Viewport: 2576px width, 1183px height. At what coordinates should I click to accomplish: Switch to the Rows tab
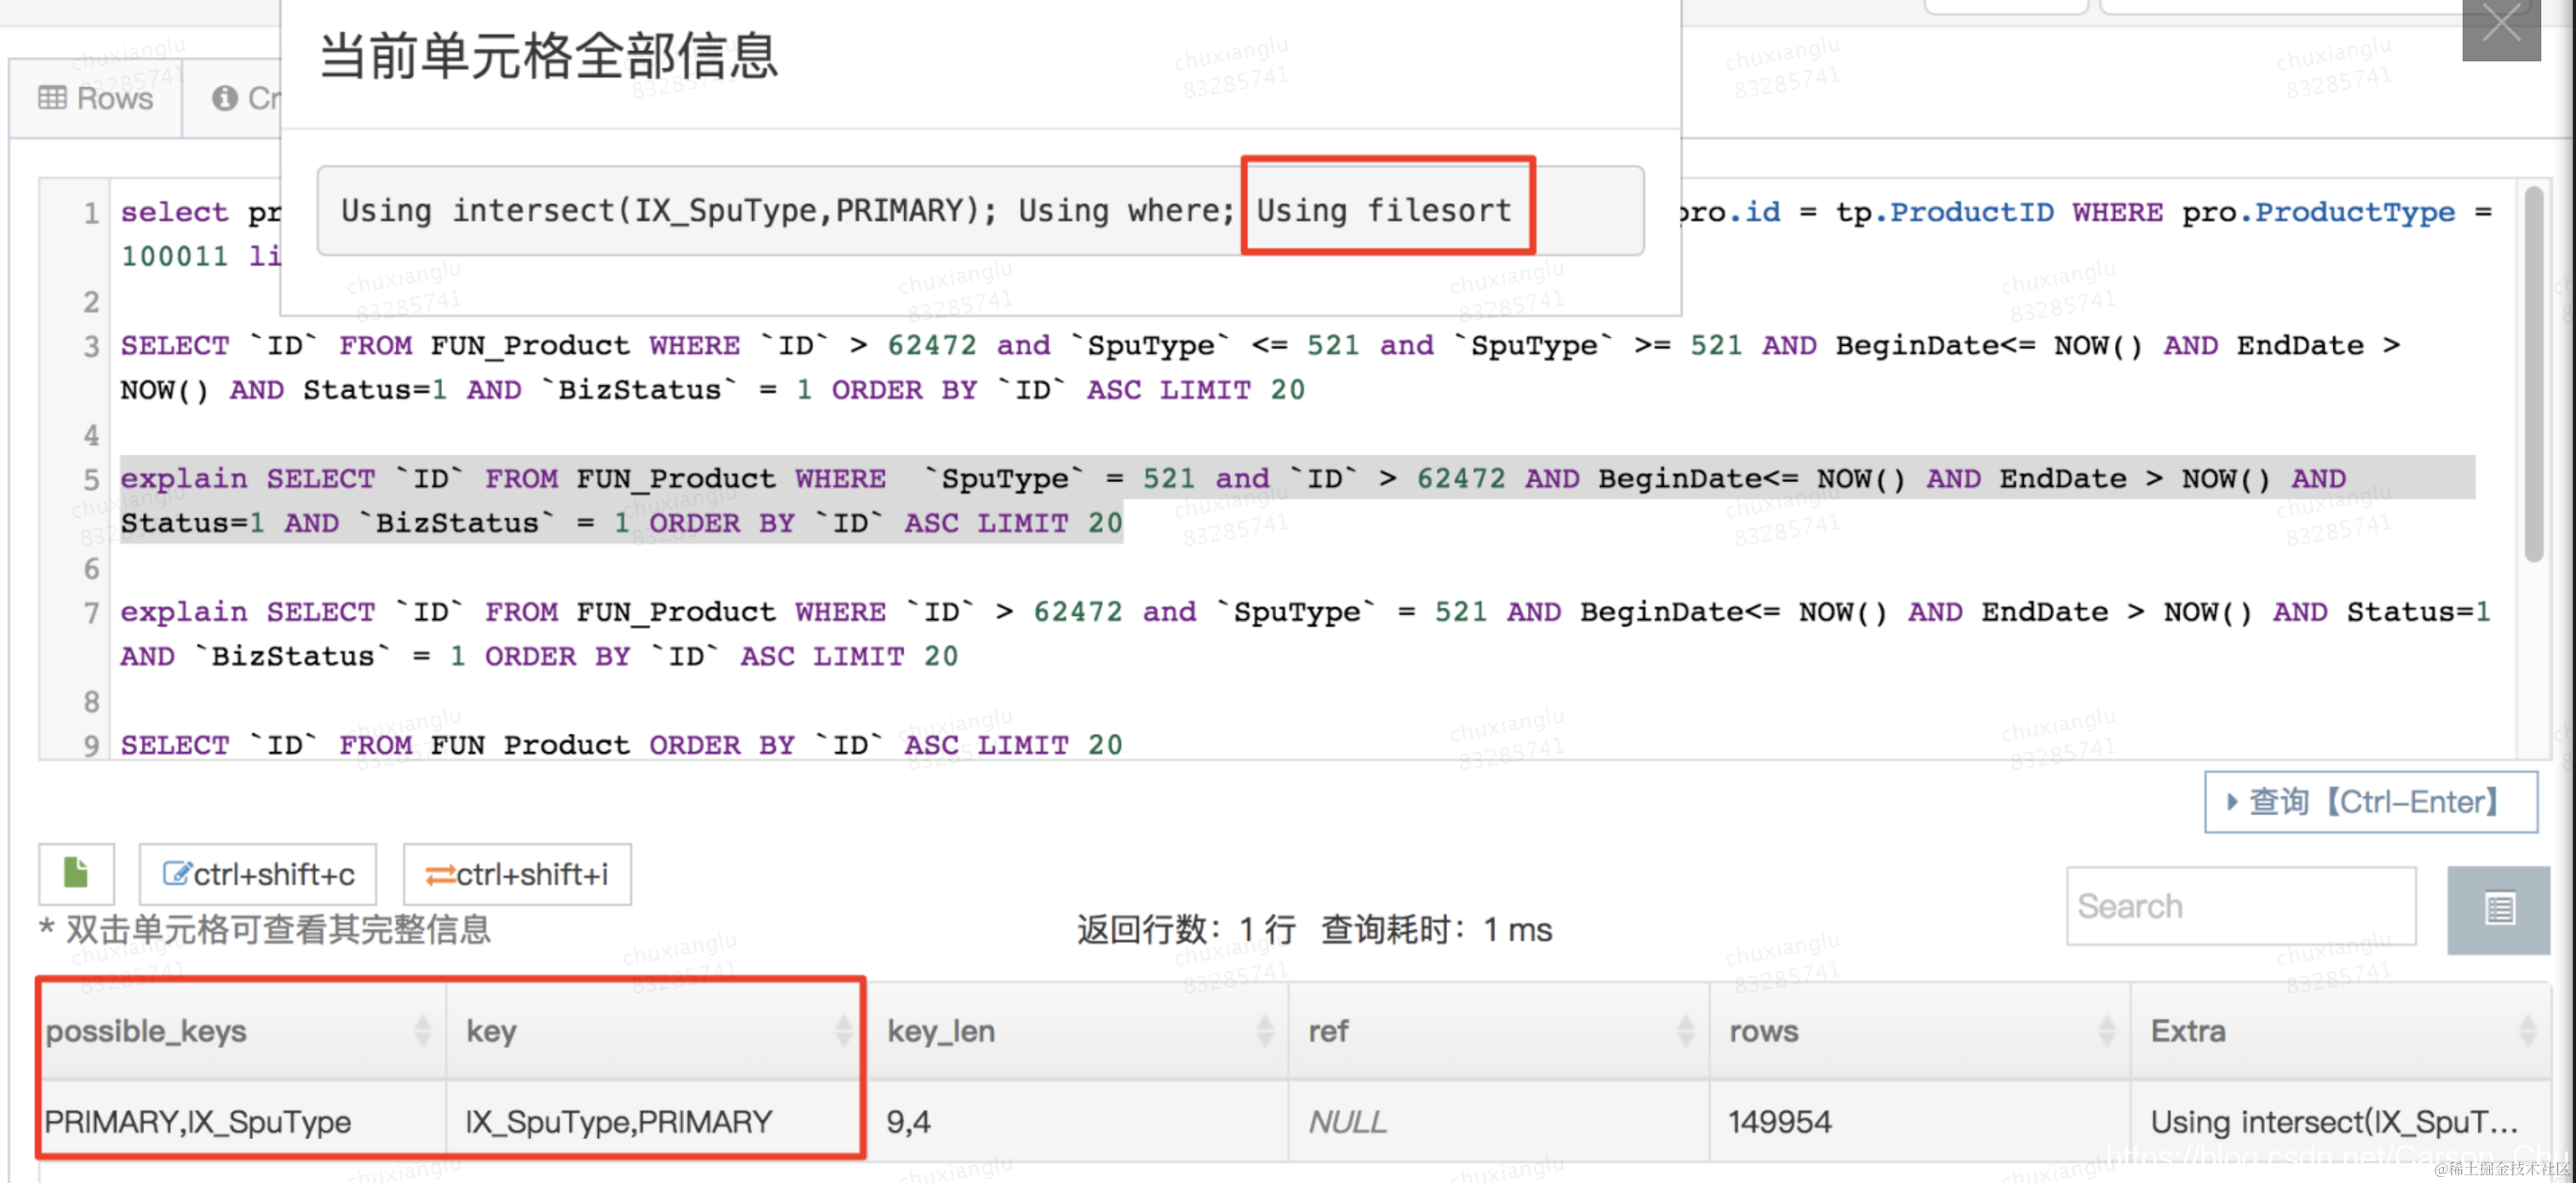pyautogui.click(x=96, y=98)
